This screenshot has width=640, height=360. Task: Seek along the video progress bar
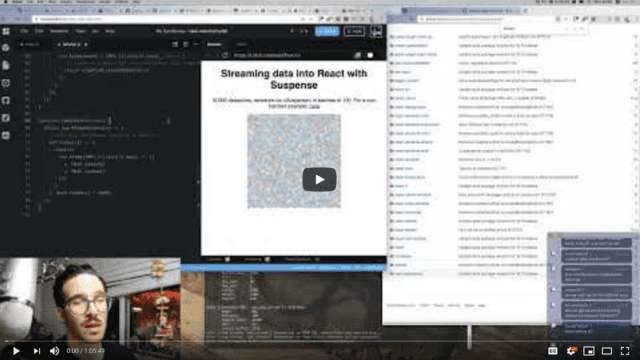320,341
